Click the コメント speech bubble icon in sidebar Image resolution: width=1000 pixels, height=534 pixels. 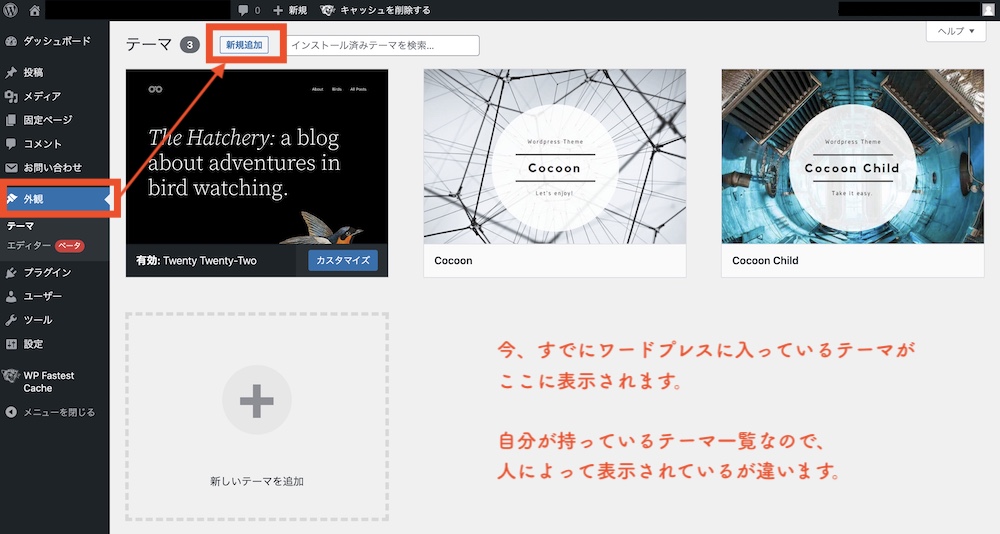[x=11, y=144]
